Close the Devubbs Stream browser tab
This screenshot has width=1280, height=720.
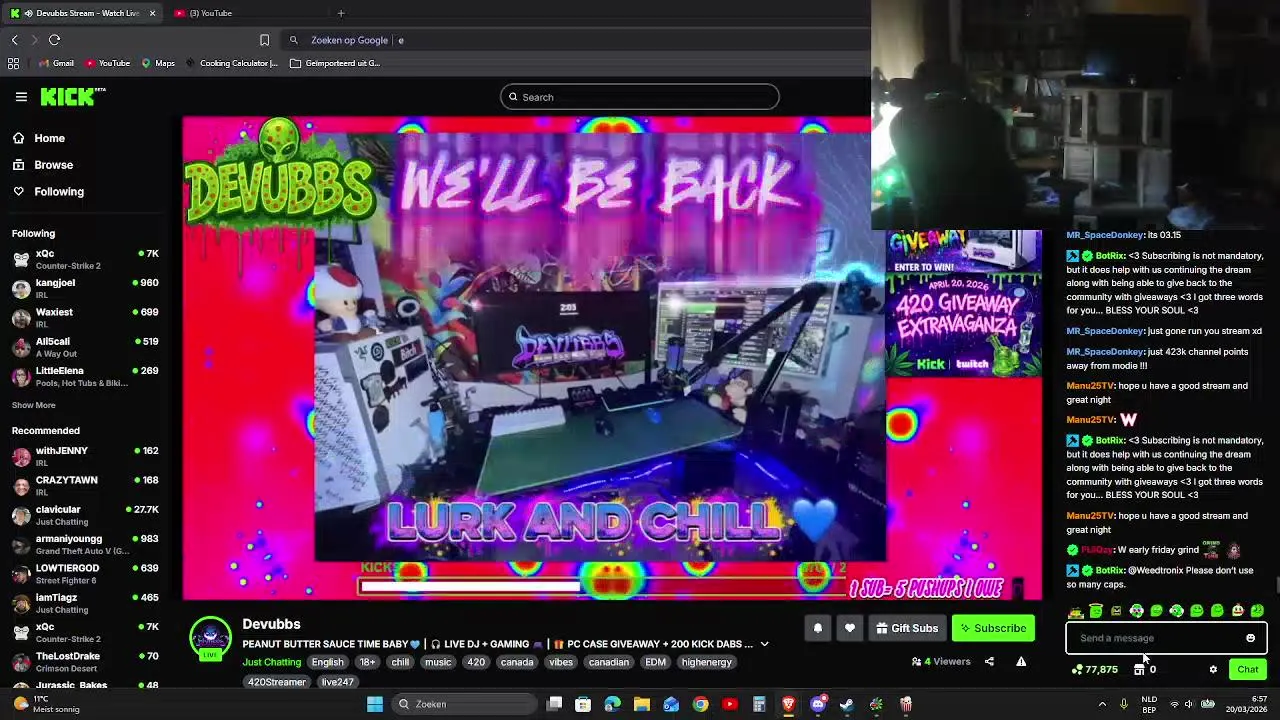(x=152, y=13)
